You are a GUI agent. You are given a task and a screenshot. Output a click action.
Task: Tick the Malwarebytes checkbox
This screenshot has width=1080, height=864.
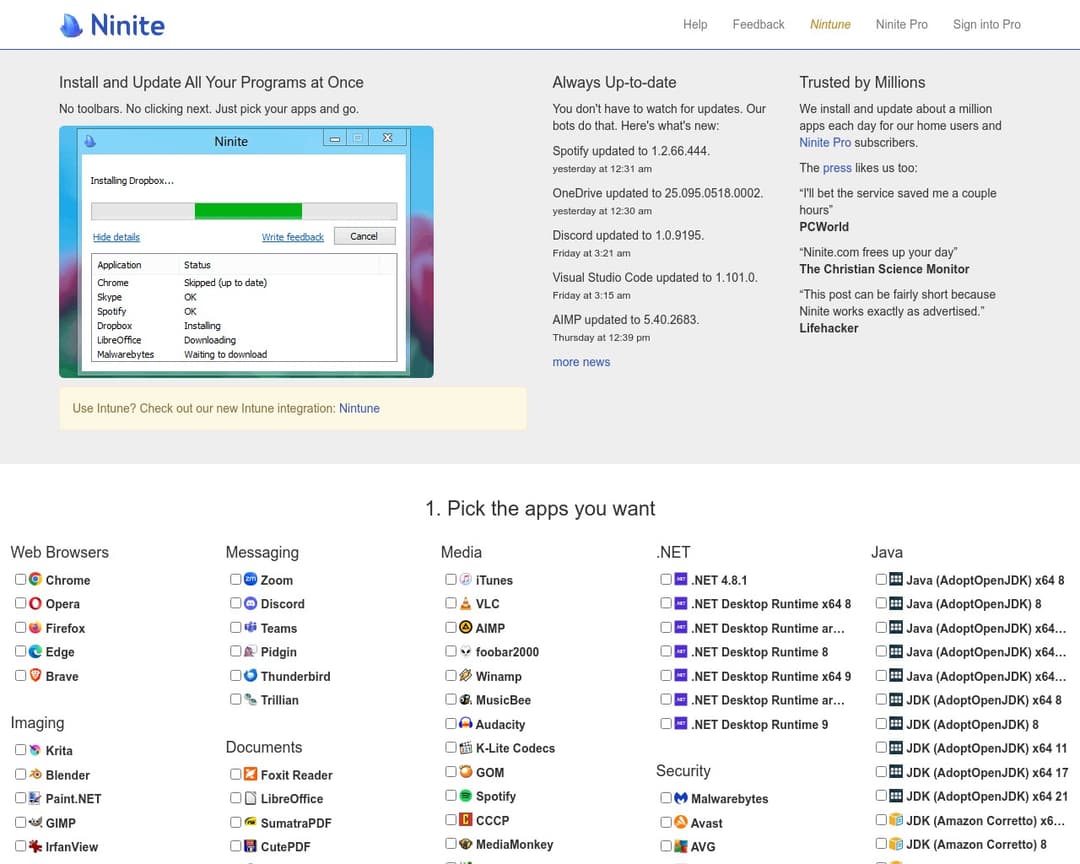point(665,798)
